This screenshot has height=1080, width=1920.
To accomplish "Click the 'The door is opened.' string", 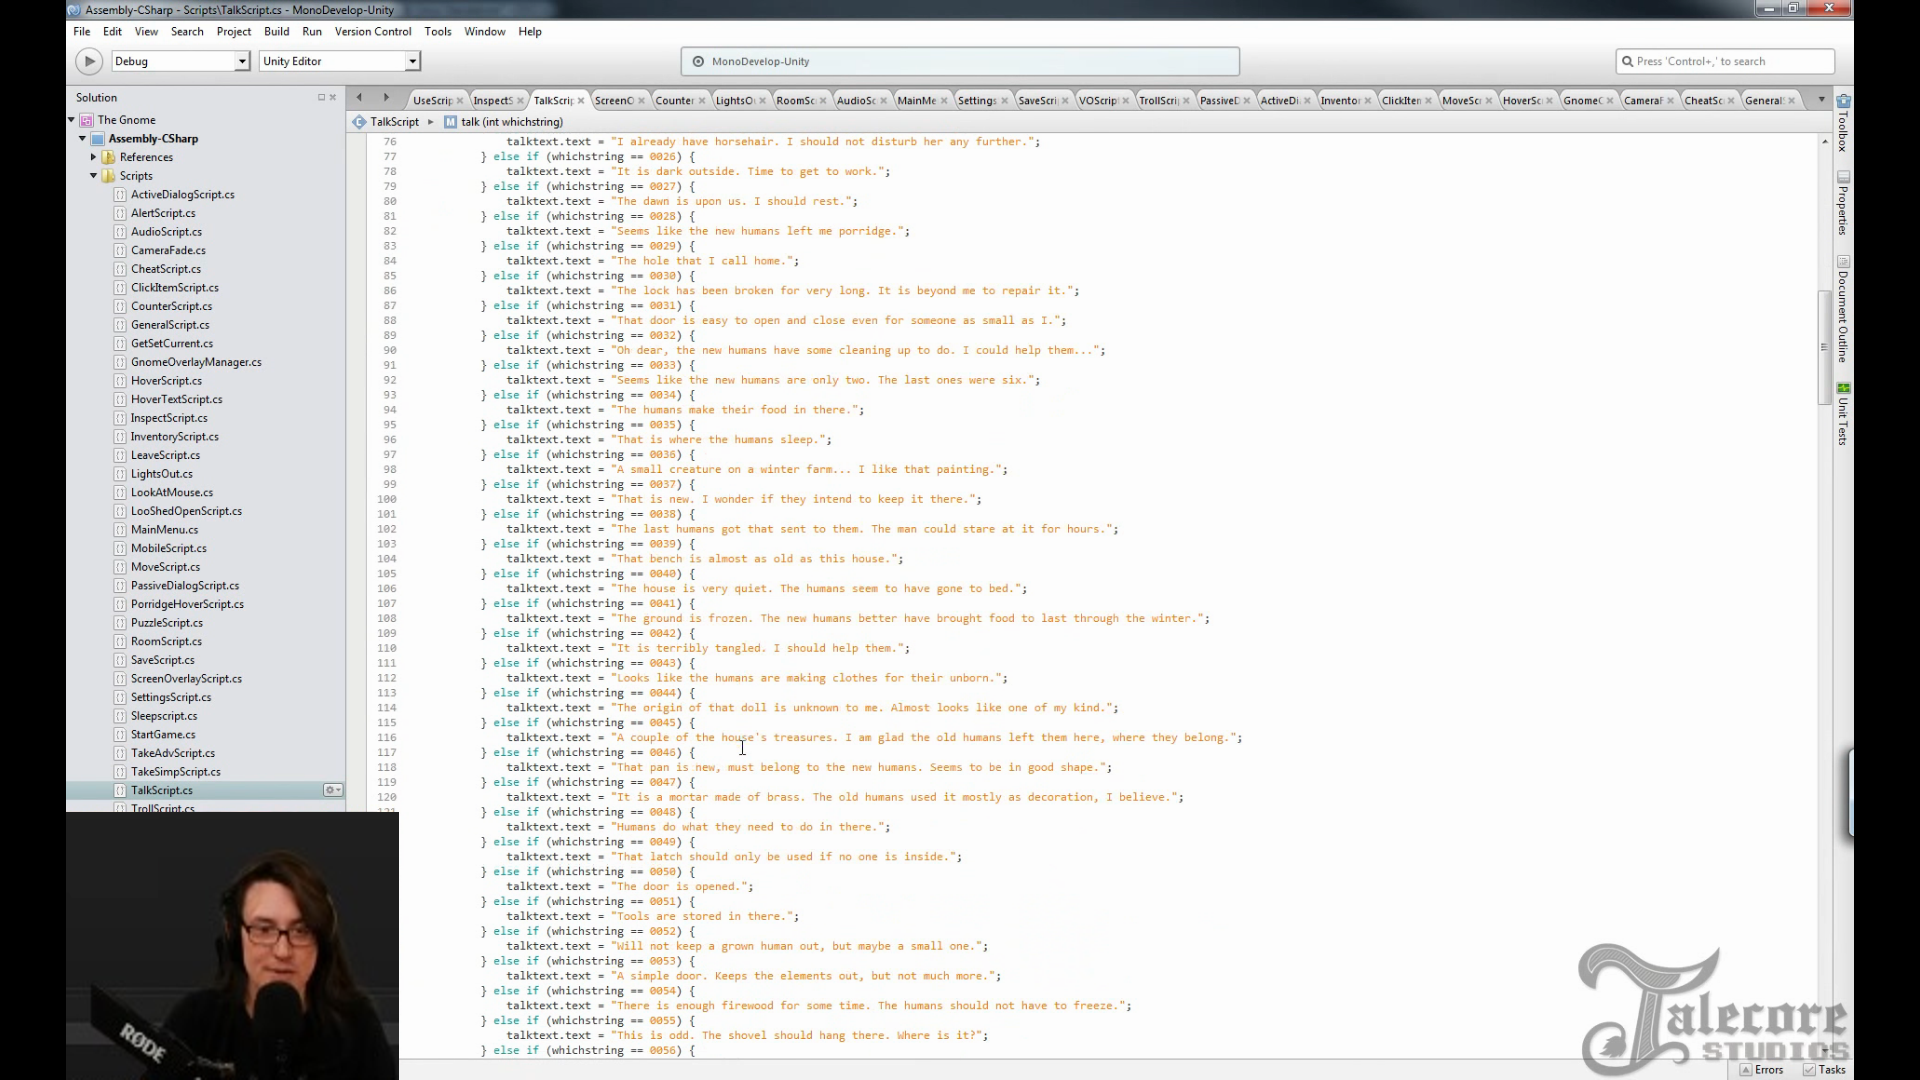I will (x=679, y=886).
